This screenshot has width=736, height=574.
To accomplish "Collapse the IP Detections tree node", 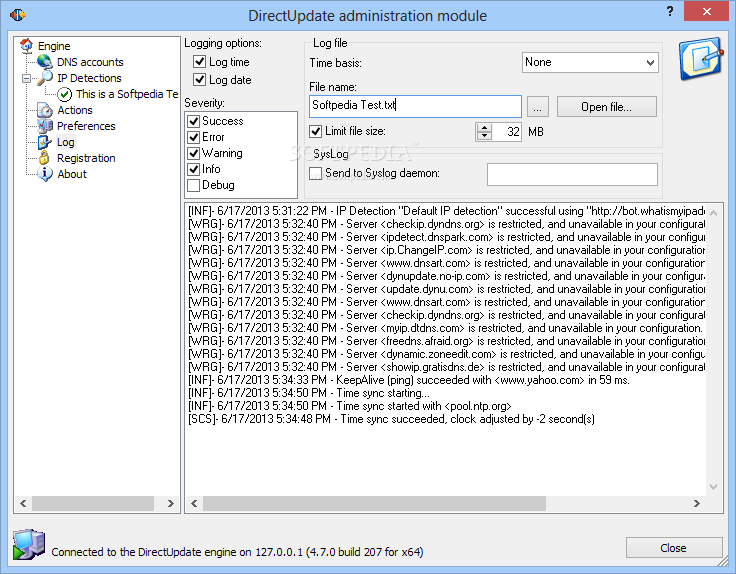I will coord(27,78).
